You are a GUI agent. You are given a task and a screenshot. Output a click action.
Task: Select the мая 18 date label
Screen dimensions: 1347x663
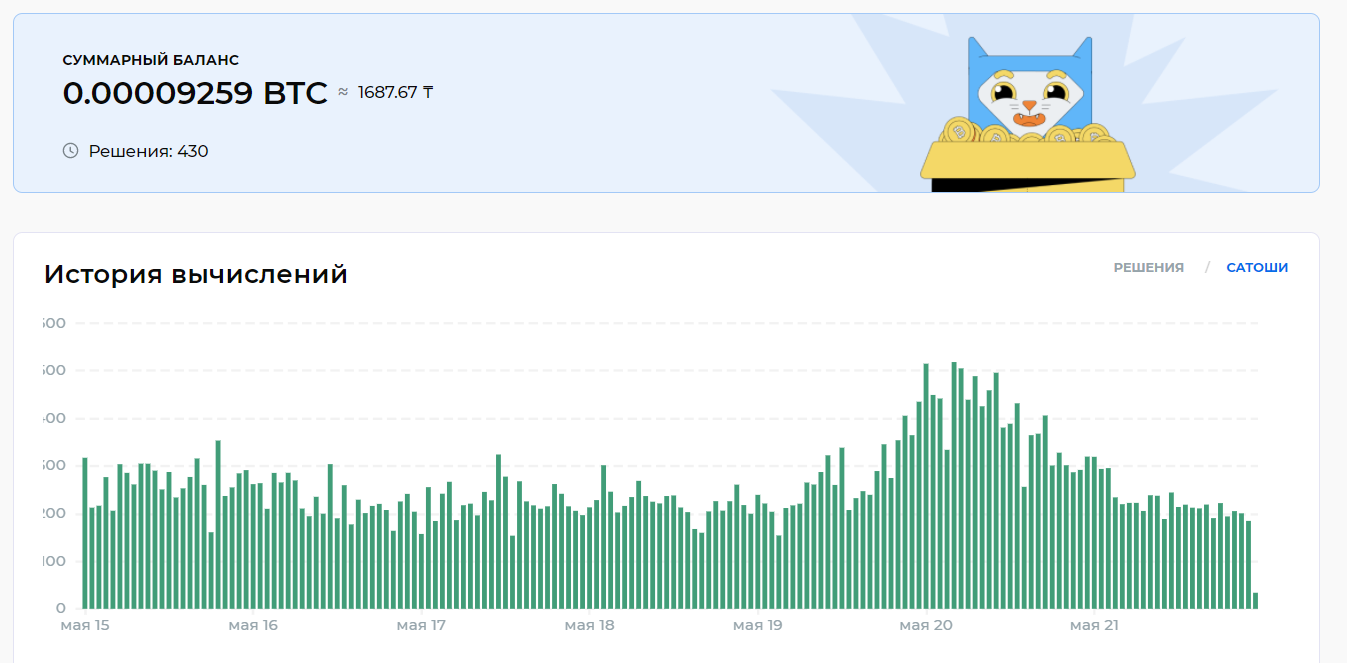(589, 626)
